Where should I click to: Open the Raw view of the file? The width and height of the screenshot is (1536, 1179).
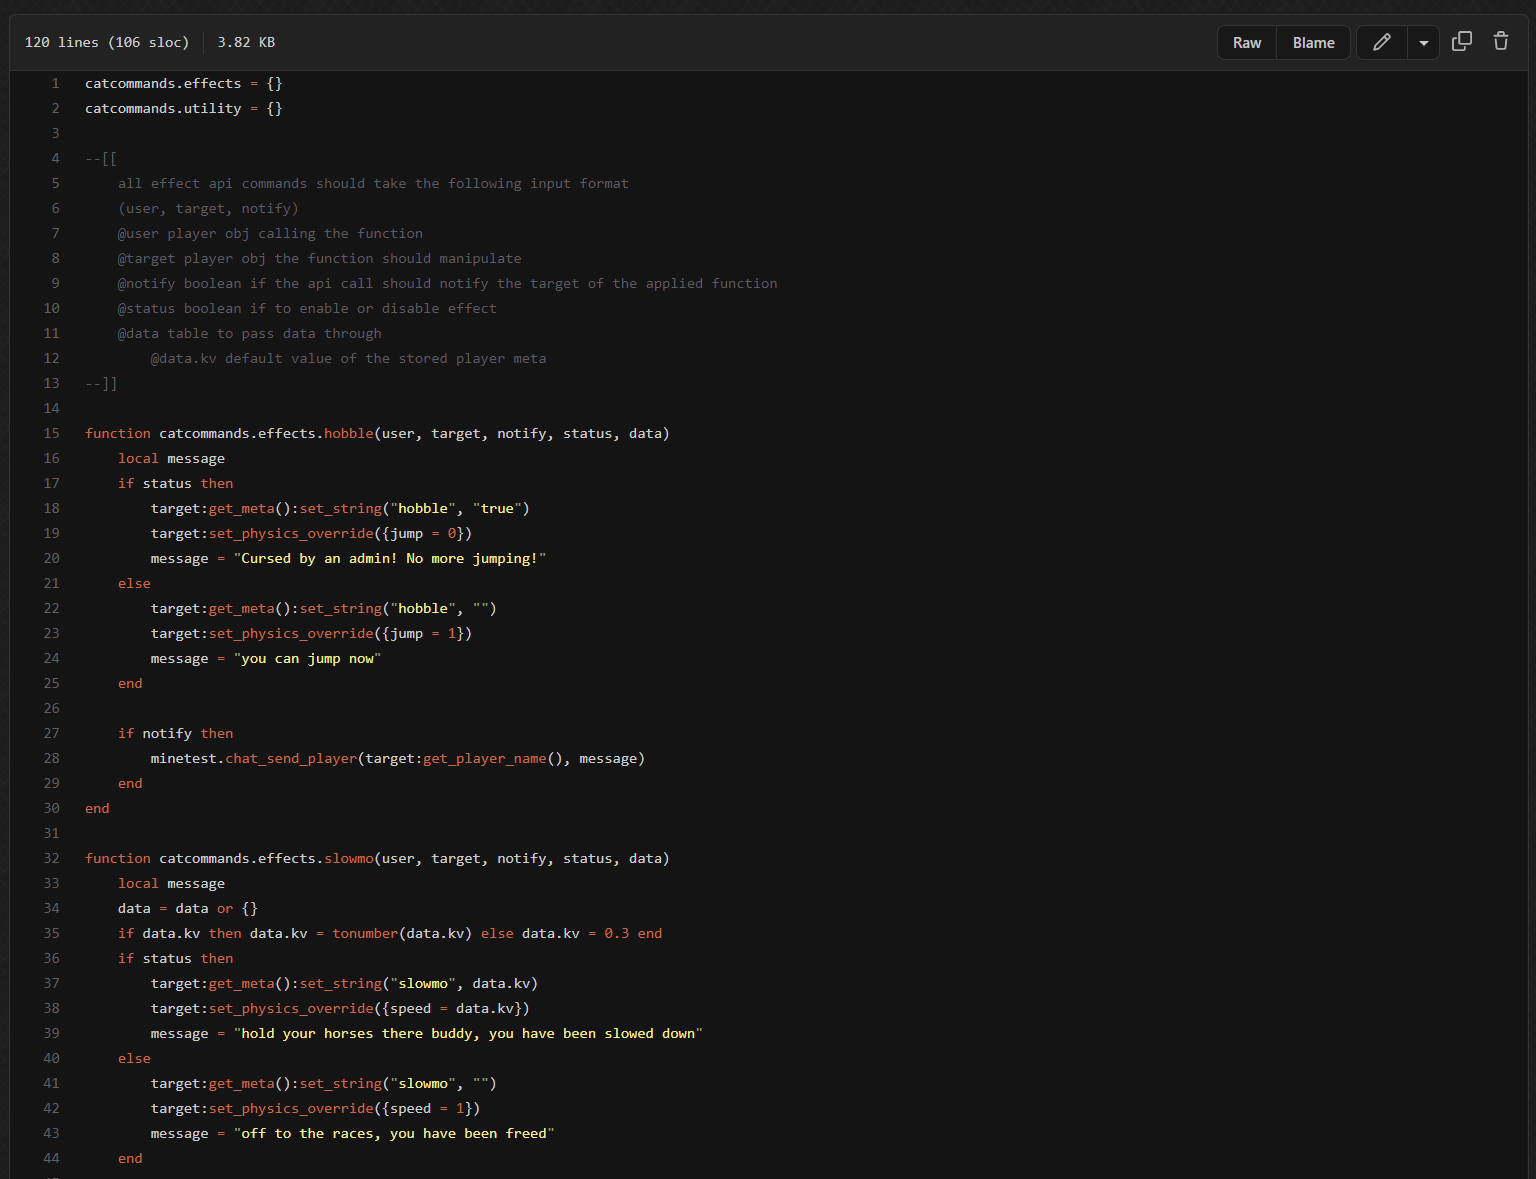click(1246, 43)
